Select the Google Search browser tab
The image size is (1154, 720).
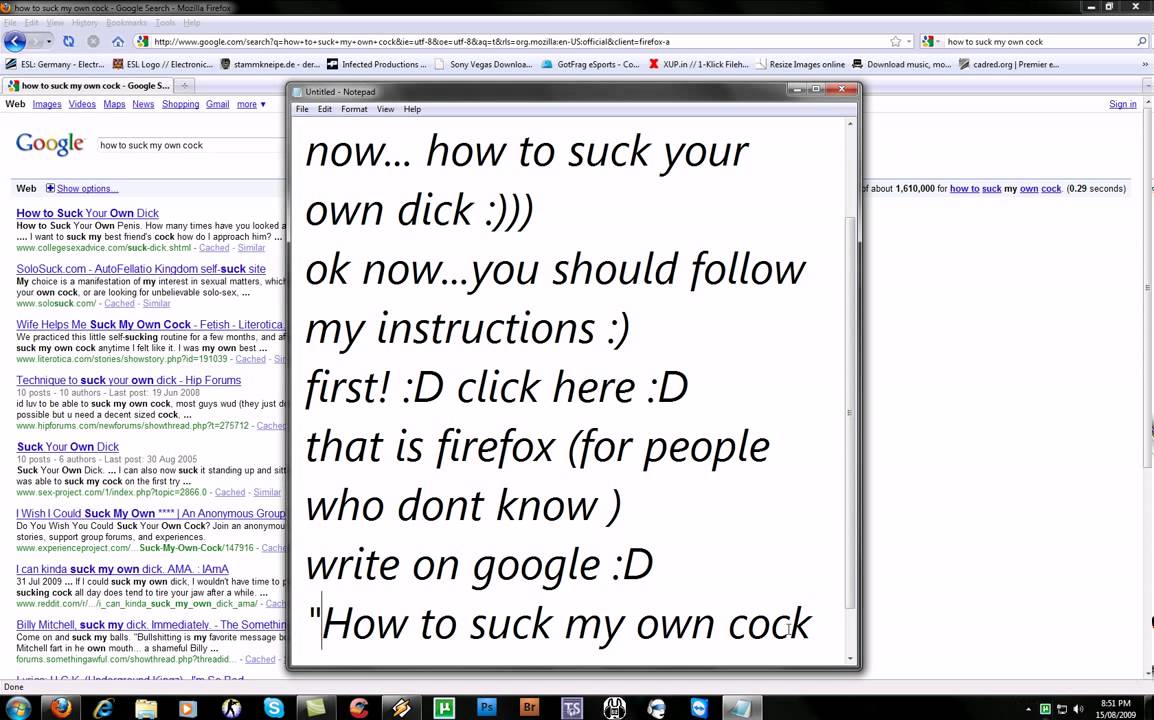pyautogui.click(x=88, y=85)
